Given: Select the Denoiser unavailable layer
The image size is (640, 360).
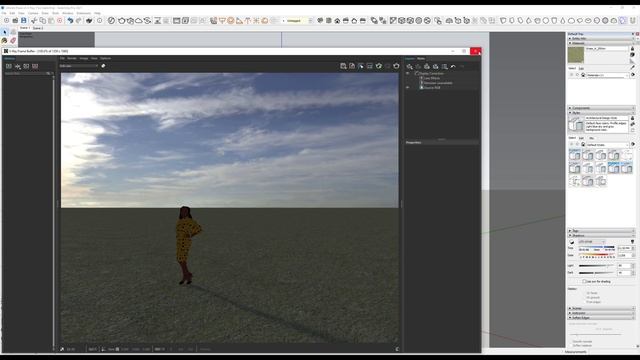Looking at the screenshot, I should pyautogui.click(x=438, y=83).
